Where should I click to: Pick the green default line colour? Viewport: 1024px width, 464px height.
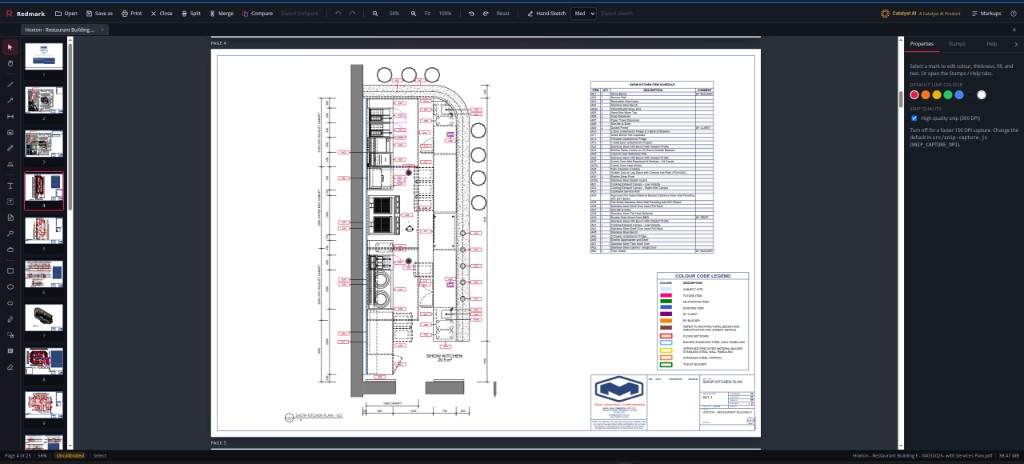pos(948,95)
